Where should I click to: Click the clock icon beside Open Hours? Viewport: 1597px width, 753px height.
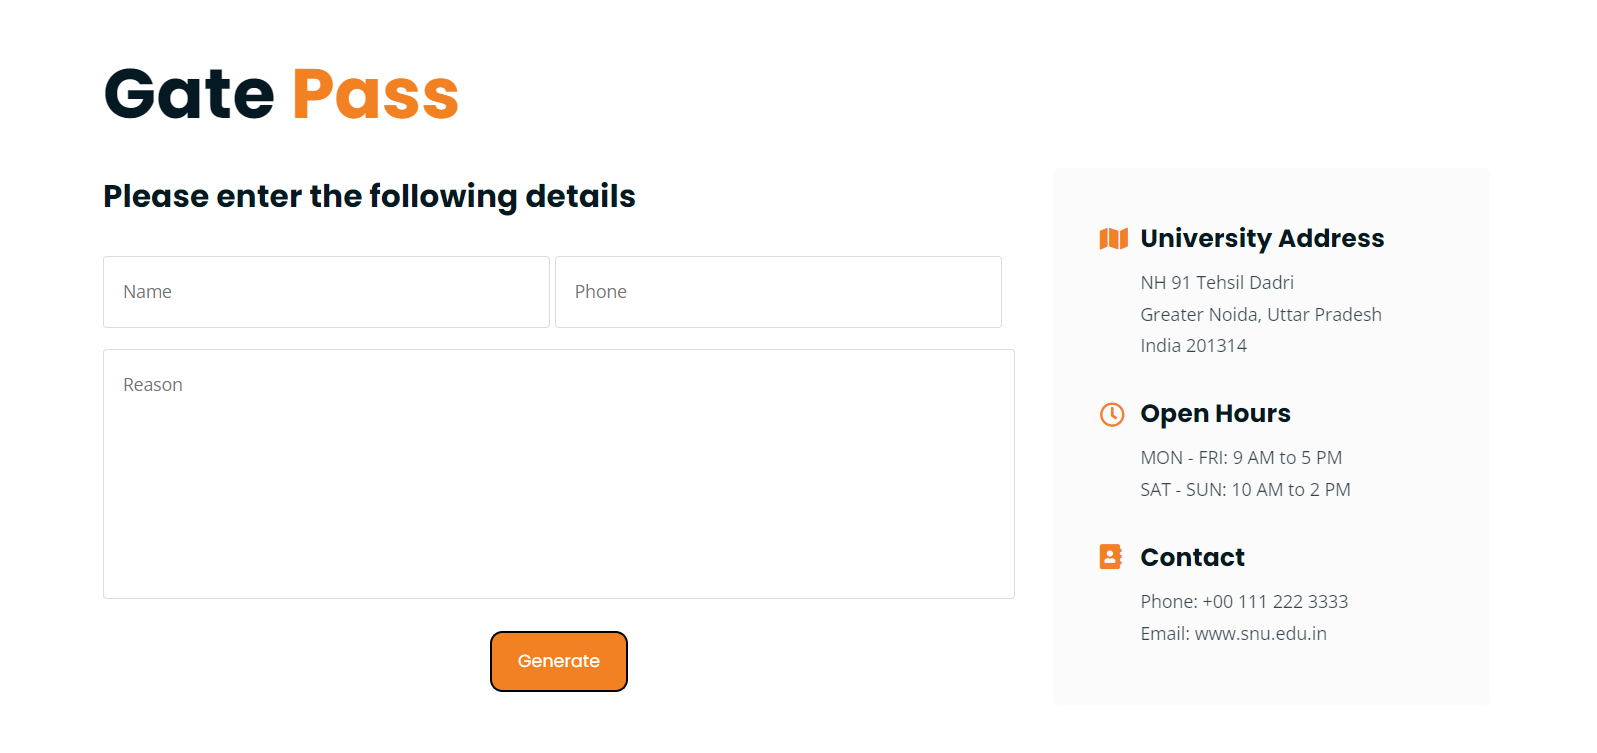(1110, 413)
